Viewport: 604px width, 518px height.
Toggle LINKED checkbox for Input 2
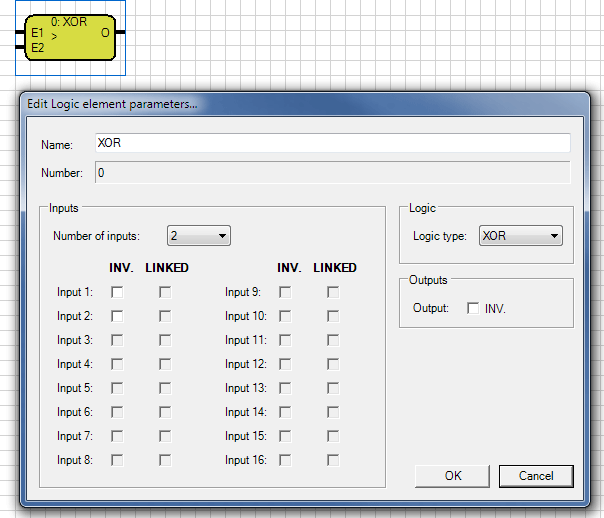[x=165, y=316]
